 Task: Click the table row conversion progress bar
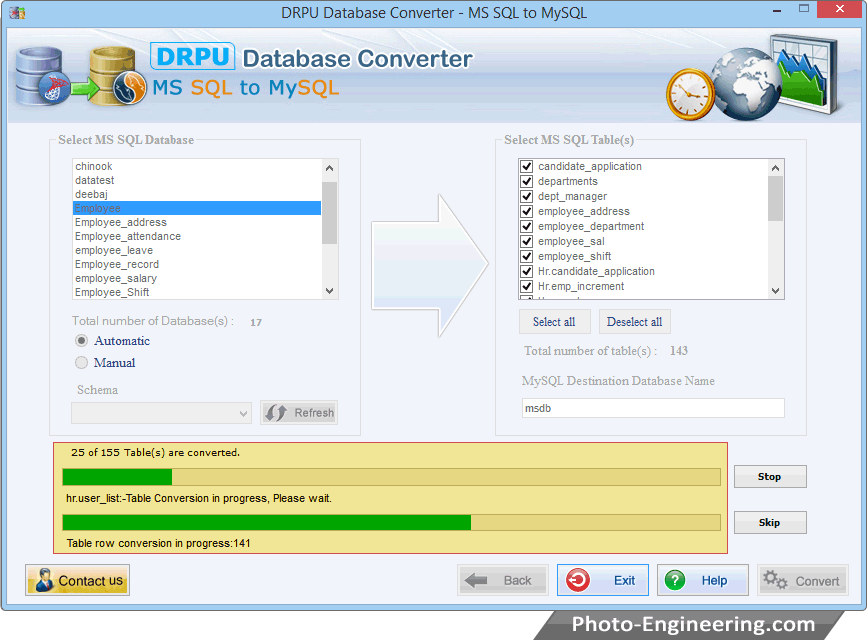click(391, 522)
